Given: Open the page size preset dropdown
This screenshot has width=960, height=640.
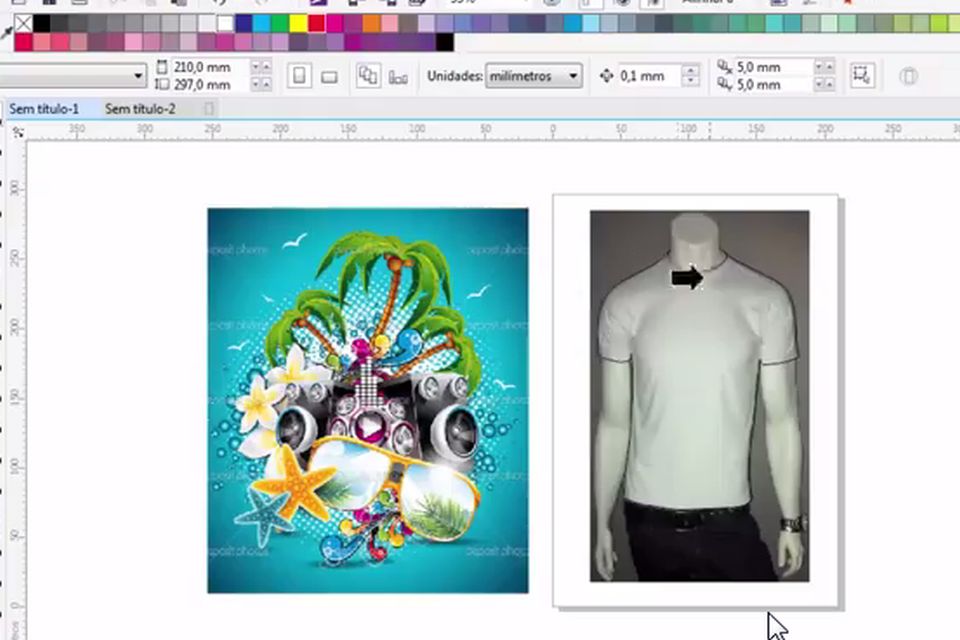Looking at the screenshot, I should pos(138,76).
